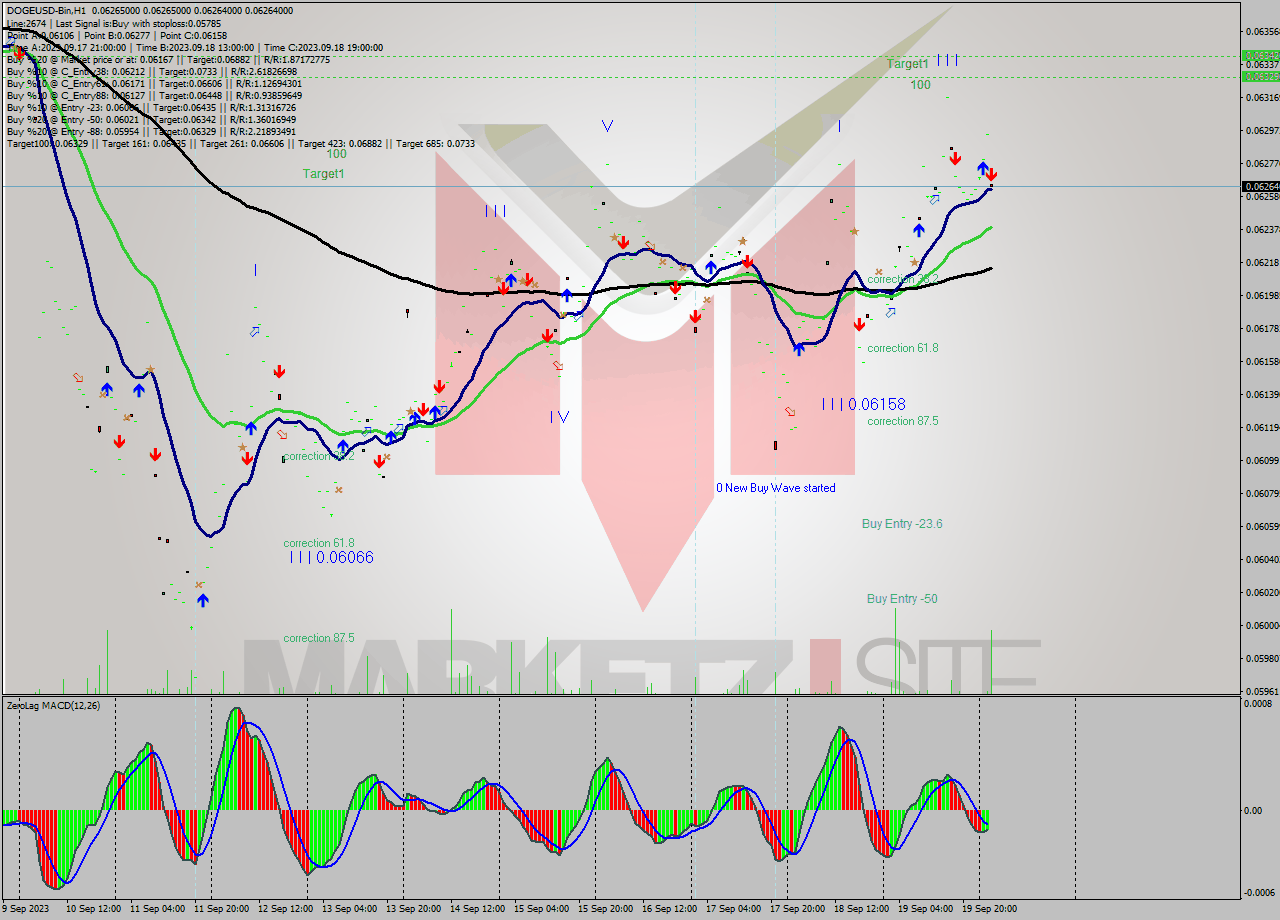The height and width of the screenshot is (920, 1280).
Task: Click the Time A / Time B / Time C line
Action: click(194, 47)
